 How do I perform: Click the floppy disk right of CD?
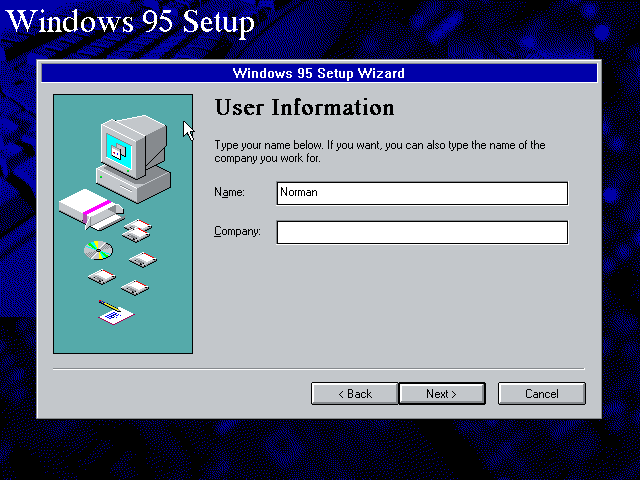click(143, 260)
